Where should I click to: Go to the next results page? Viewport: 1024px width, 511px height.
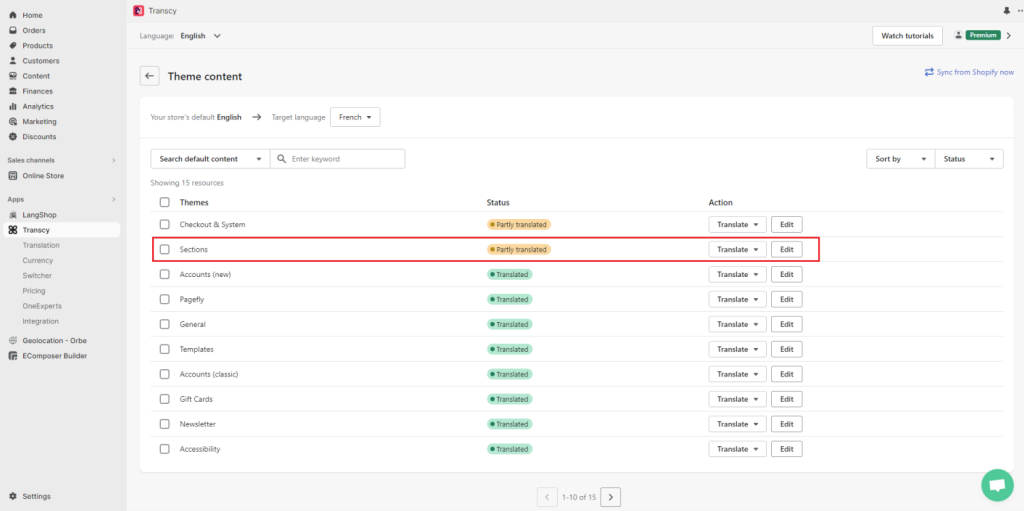pyautogui.click(x=611, y=497)
